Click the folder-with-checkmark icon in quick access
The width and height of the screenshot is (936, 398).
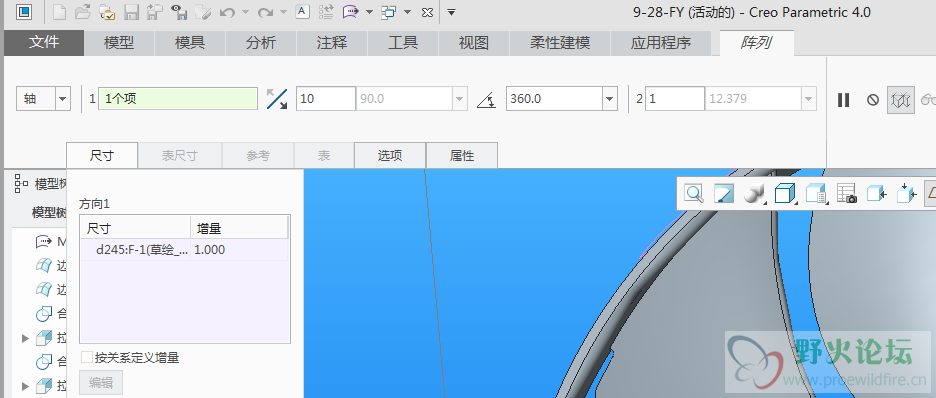(107, 12)
